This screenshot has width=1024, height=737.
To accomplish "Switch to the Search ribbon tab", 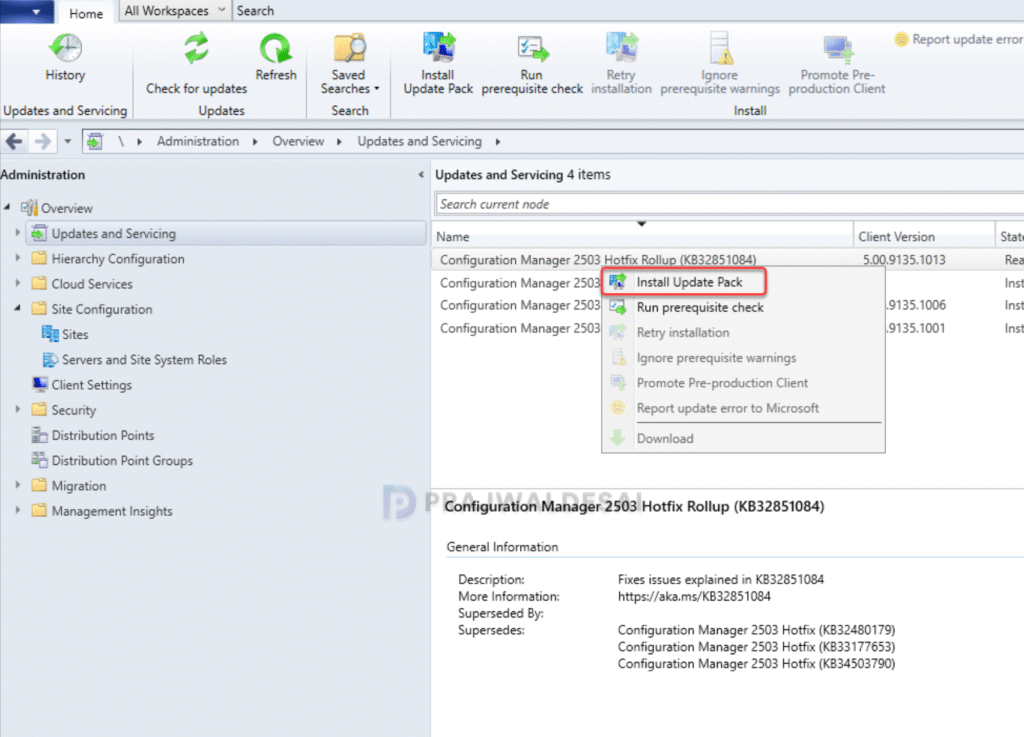I will coord(255,10).
